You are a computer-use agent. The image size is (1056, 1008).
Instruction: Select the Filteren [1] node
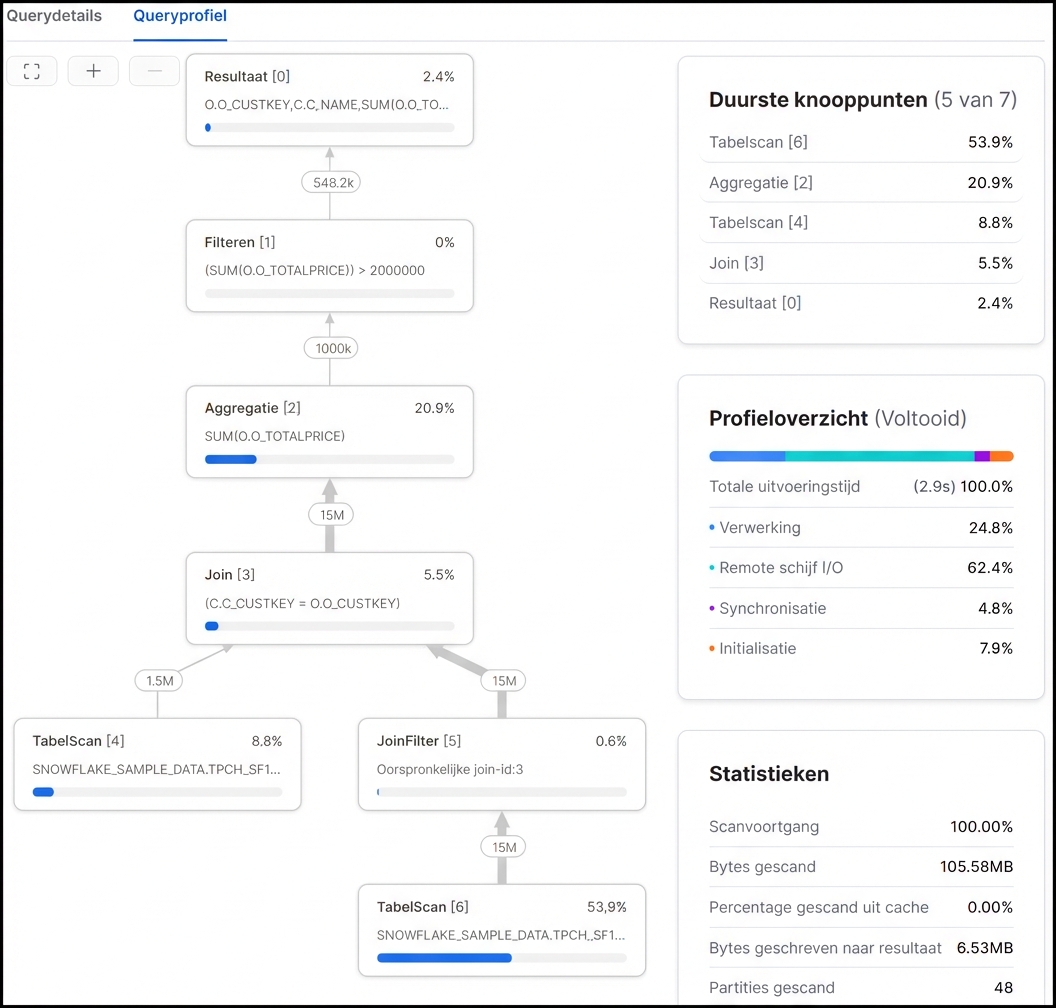tap(329, 266)
